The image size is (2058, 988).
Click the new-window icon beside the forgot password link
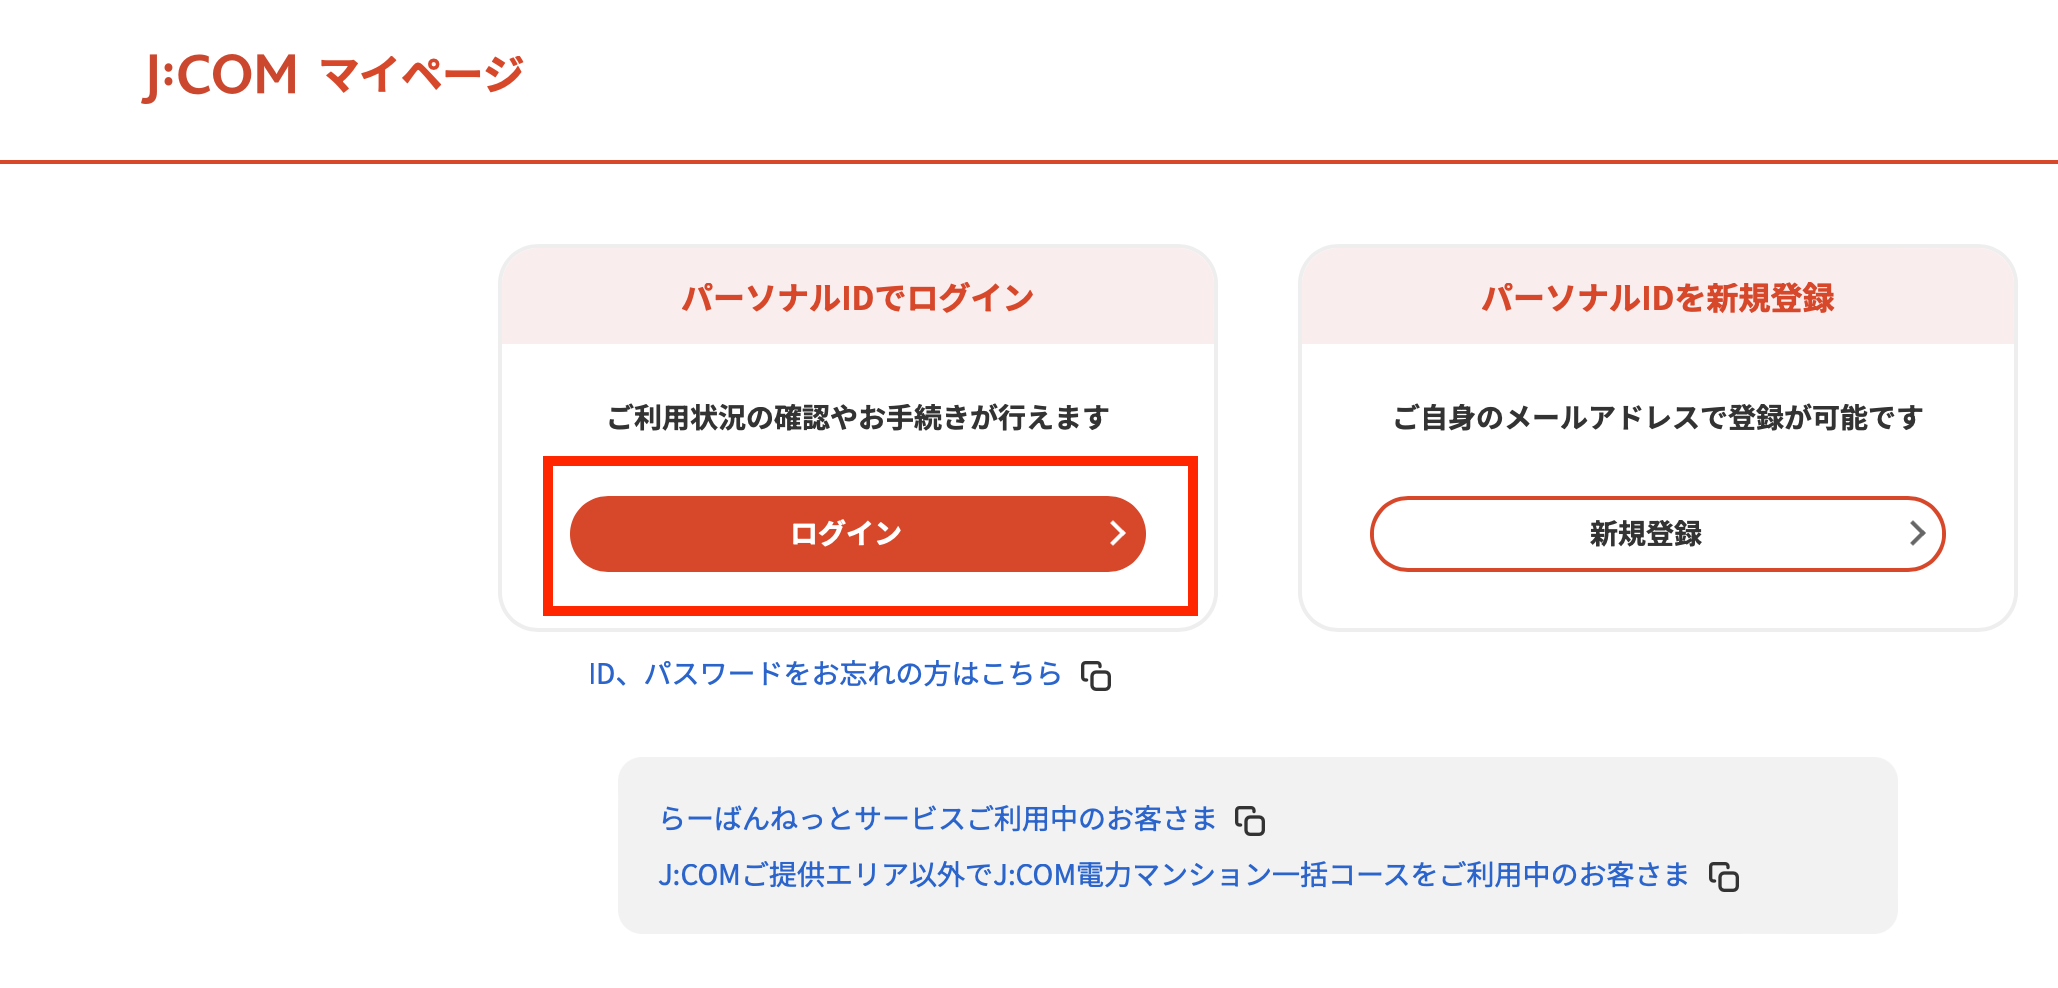(1096, 676)
